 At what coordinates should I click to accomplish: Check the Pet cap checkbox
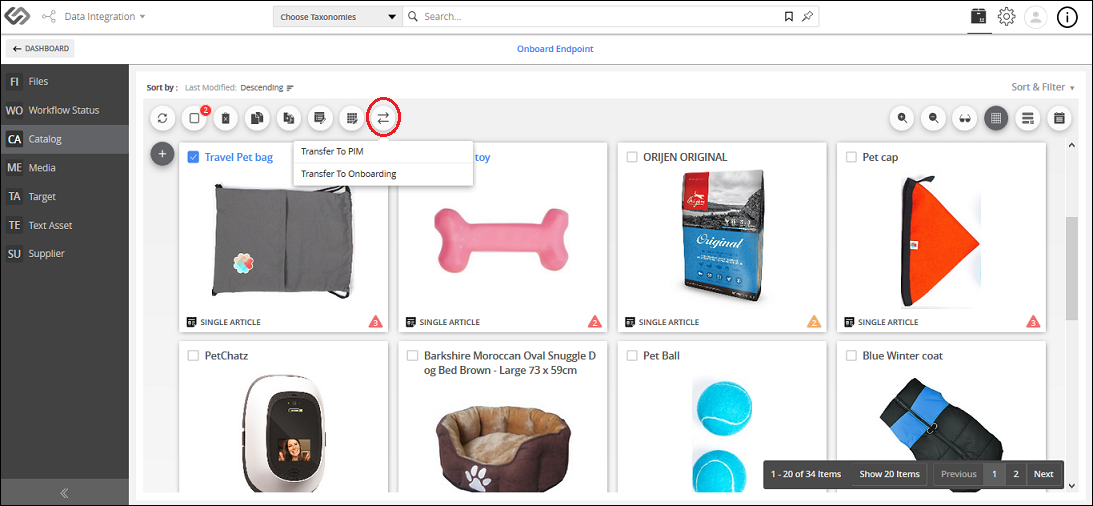click(851, 158)
